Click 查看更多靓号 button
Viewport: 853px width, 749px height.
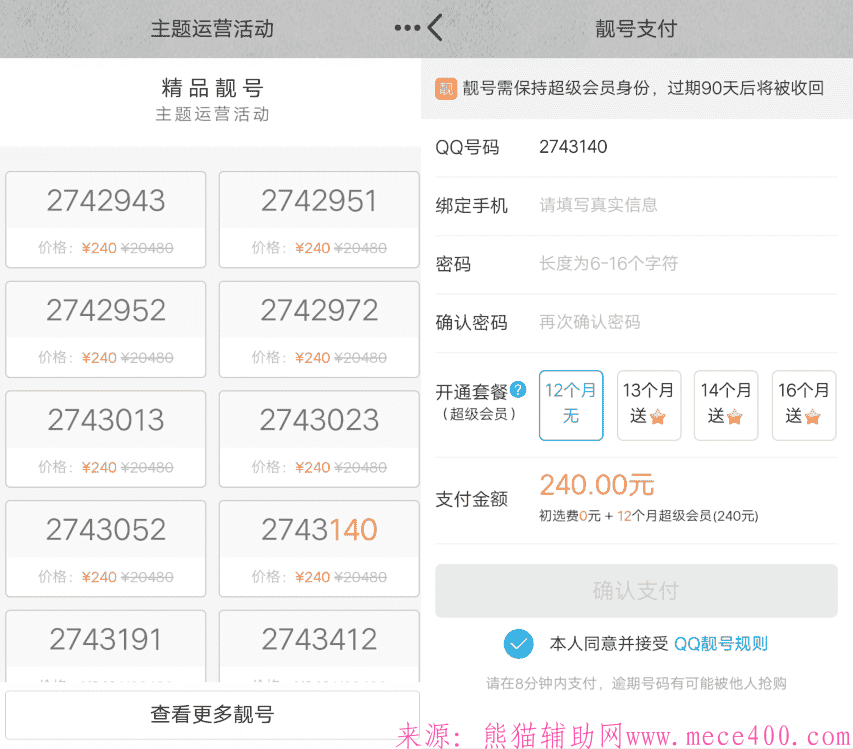[x=212, y=714]
